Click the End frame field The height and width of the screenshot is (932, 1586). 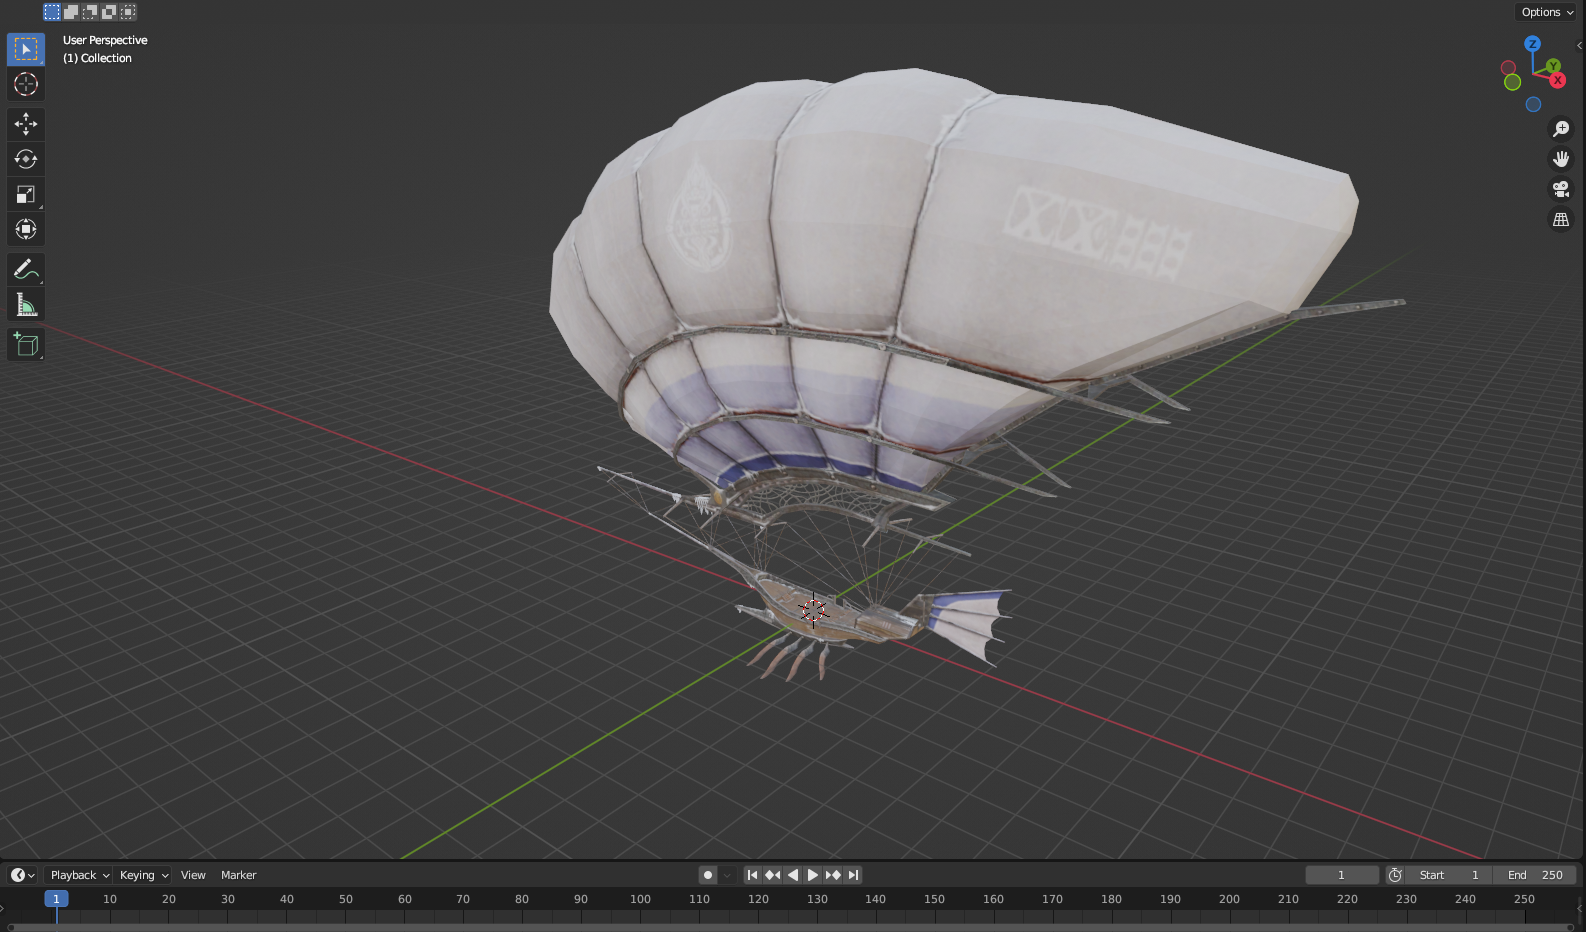coord(1535,875)
